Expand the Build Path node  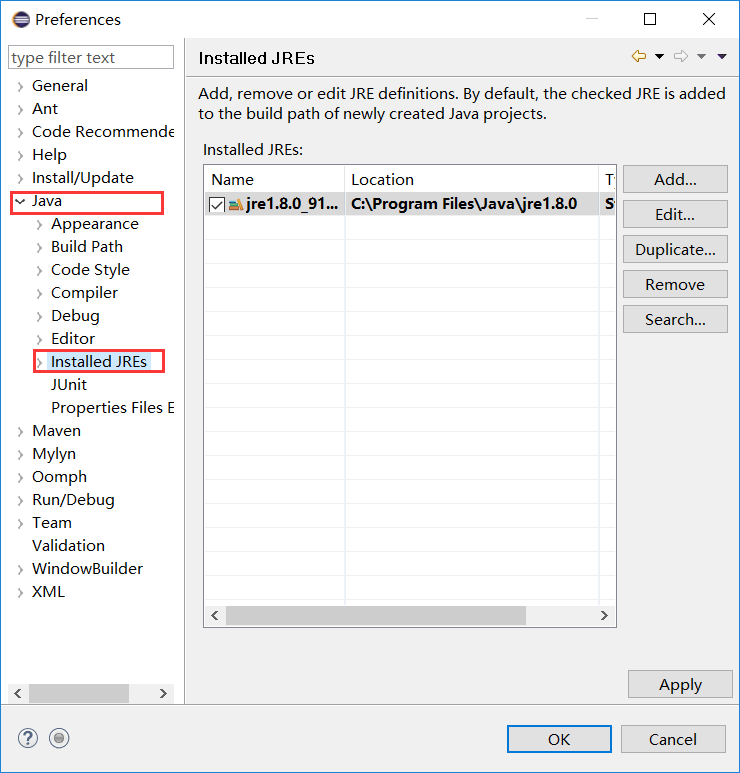(x=39, y=247)
